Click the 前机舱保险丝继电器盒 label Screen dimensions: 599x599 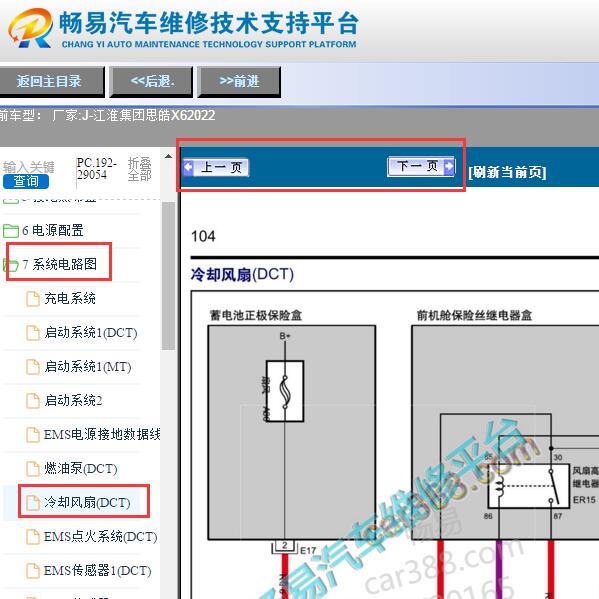pos(474,315)
